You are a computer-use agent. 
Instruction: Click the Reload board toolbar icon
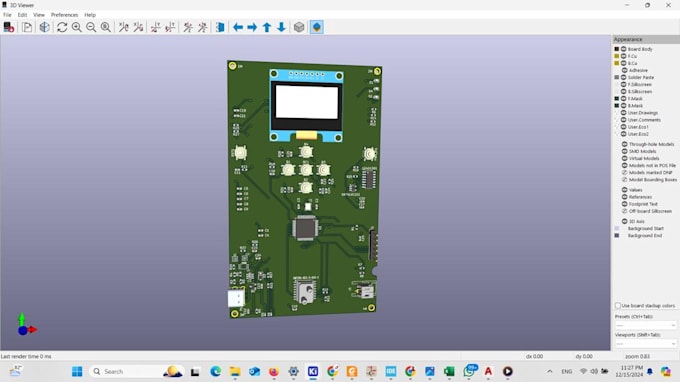tap(9, 27)
